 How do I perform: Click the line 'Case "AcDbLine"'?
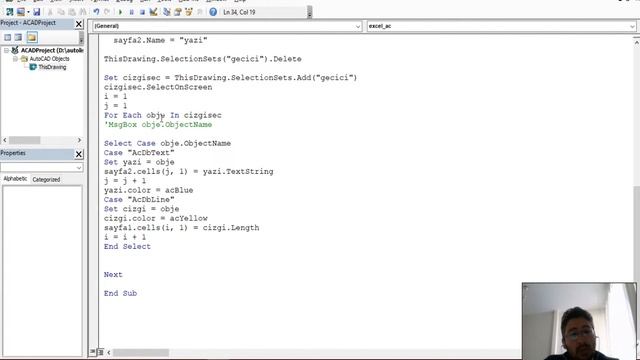(139, 200)
